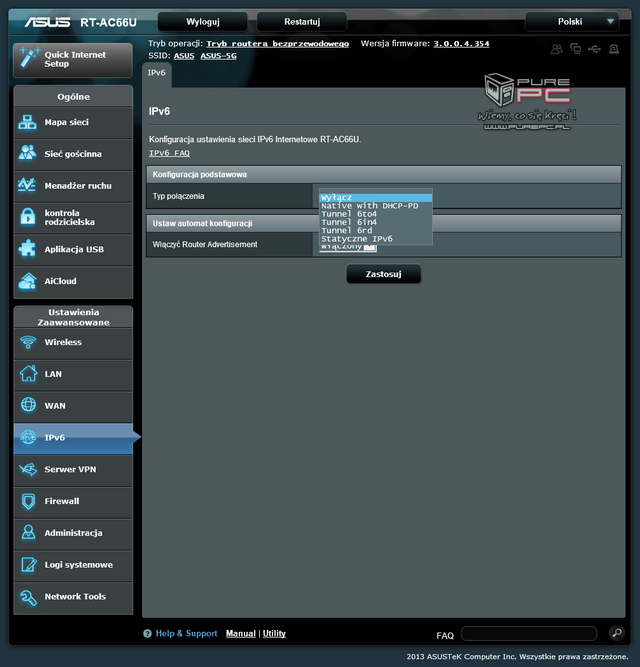
Task: Open the AiCloud cloud icon
Action: (28, 281)
